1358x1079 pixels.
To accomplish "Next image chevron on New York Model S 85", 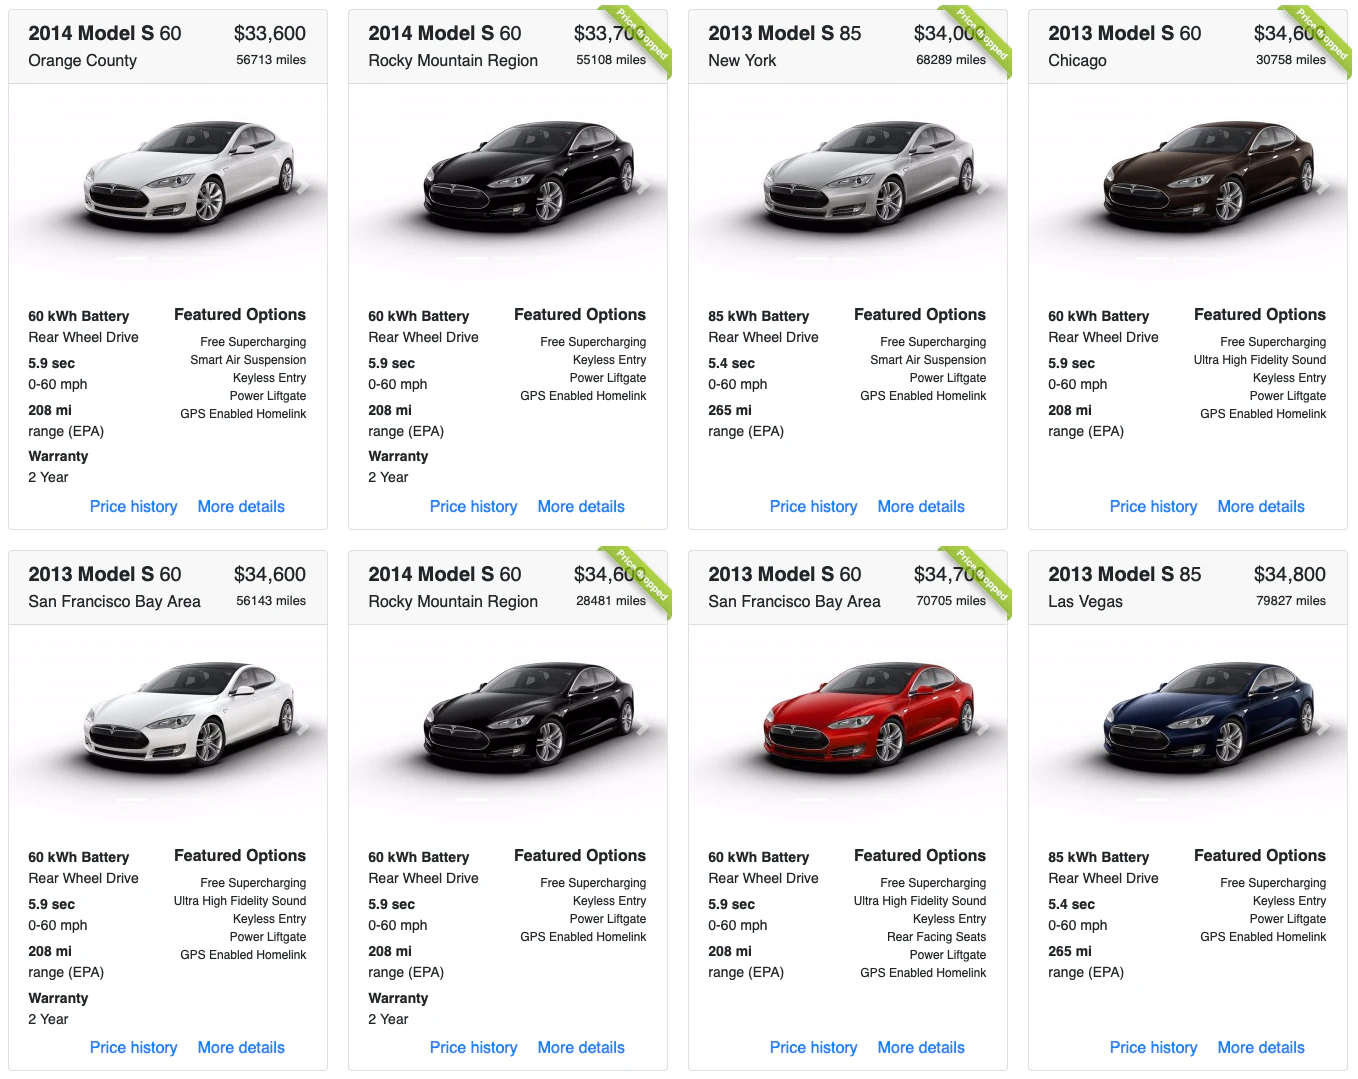I will click(x=982, y=186).
